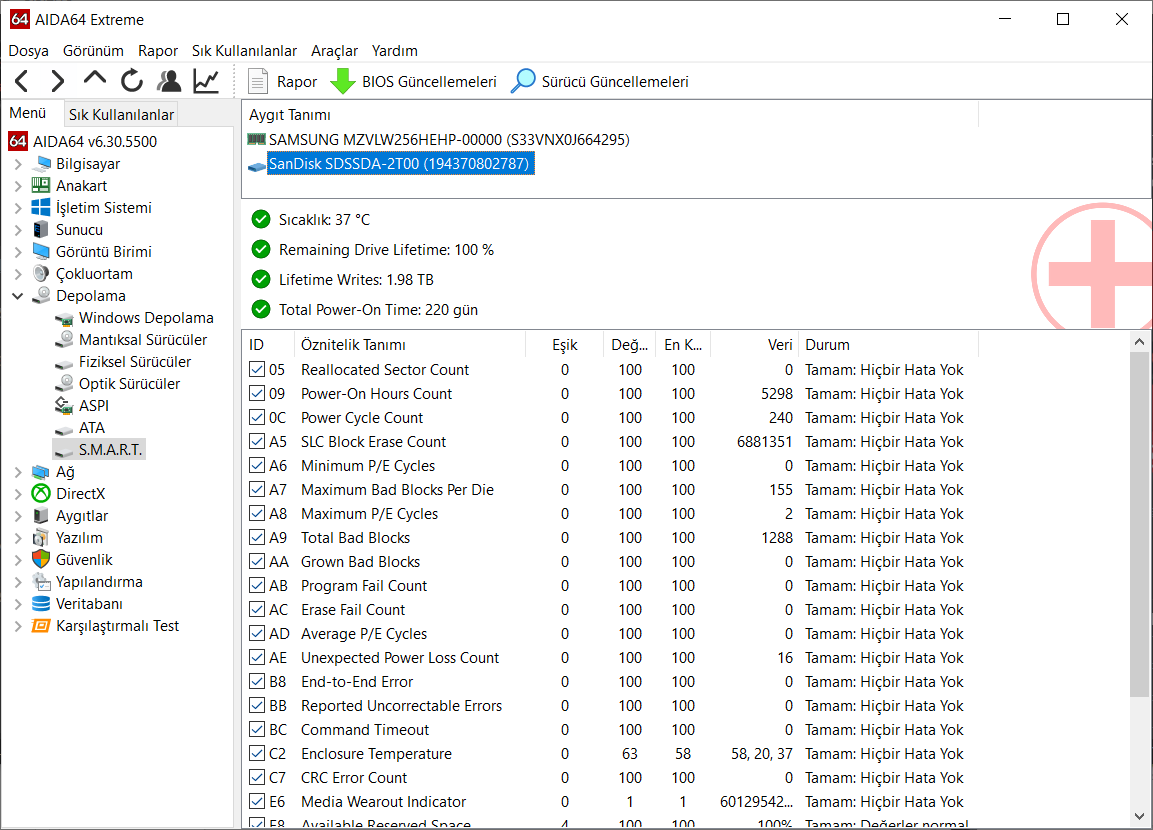
Task: Select Fiziksel Sürücüler in the tree
Action: (x=135, y=362)
